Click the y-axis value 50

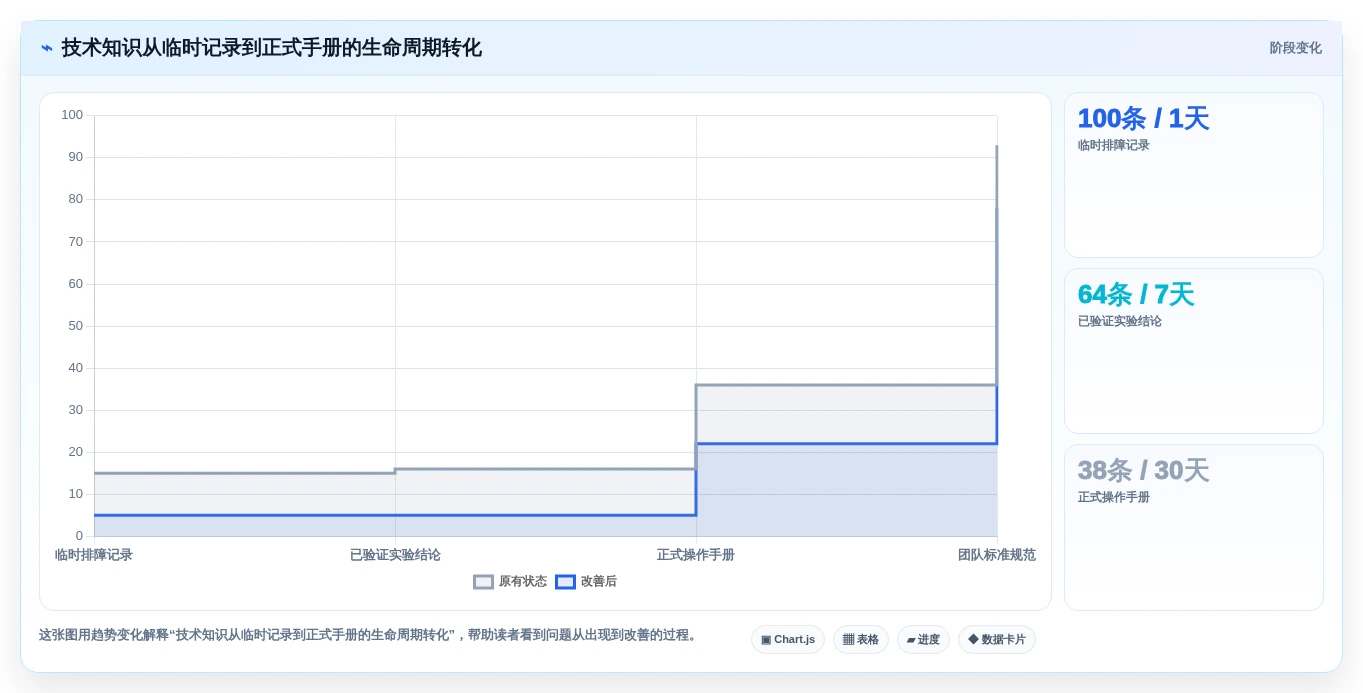[x=75, y=326]
